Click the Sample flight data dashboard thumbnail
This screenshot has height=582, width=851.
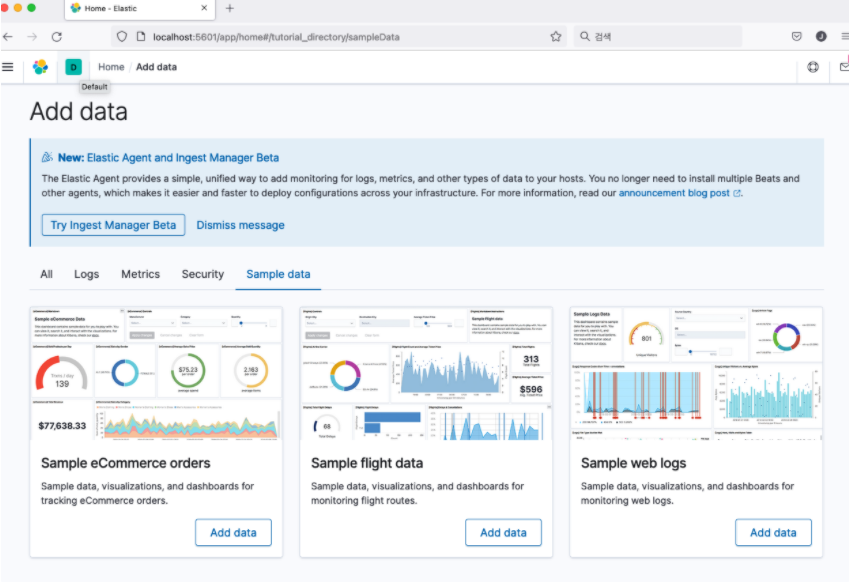point(426,374)
